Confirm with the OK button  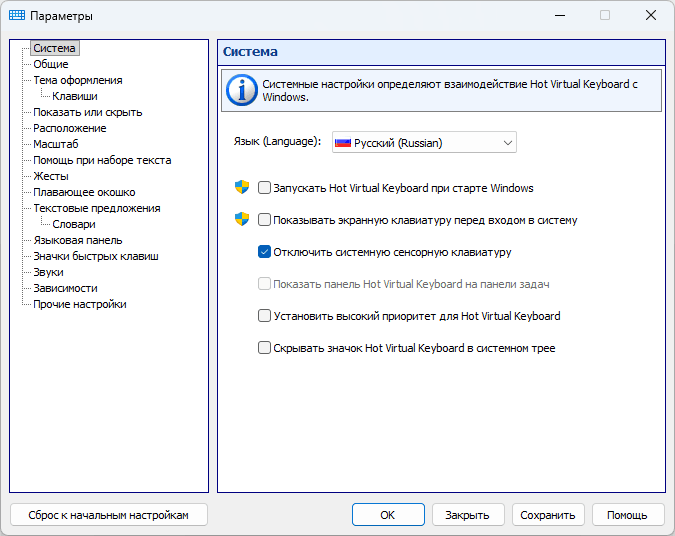point(388,515)
